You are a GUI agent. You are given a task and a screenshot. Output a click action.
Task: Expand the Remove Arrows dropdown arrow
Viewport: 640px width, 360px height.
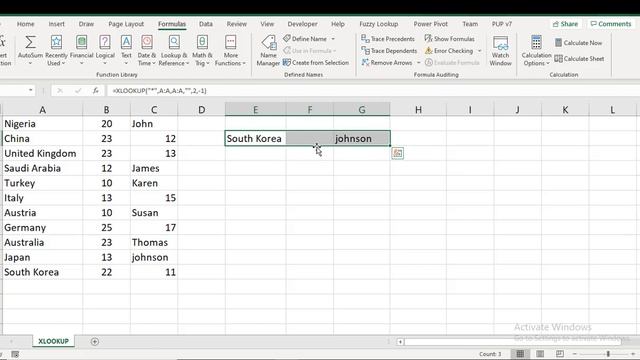point(418,62)
